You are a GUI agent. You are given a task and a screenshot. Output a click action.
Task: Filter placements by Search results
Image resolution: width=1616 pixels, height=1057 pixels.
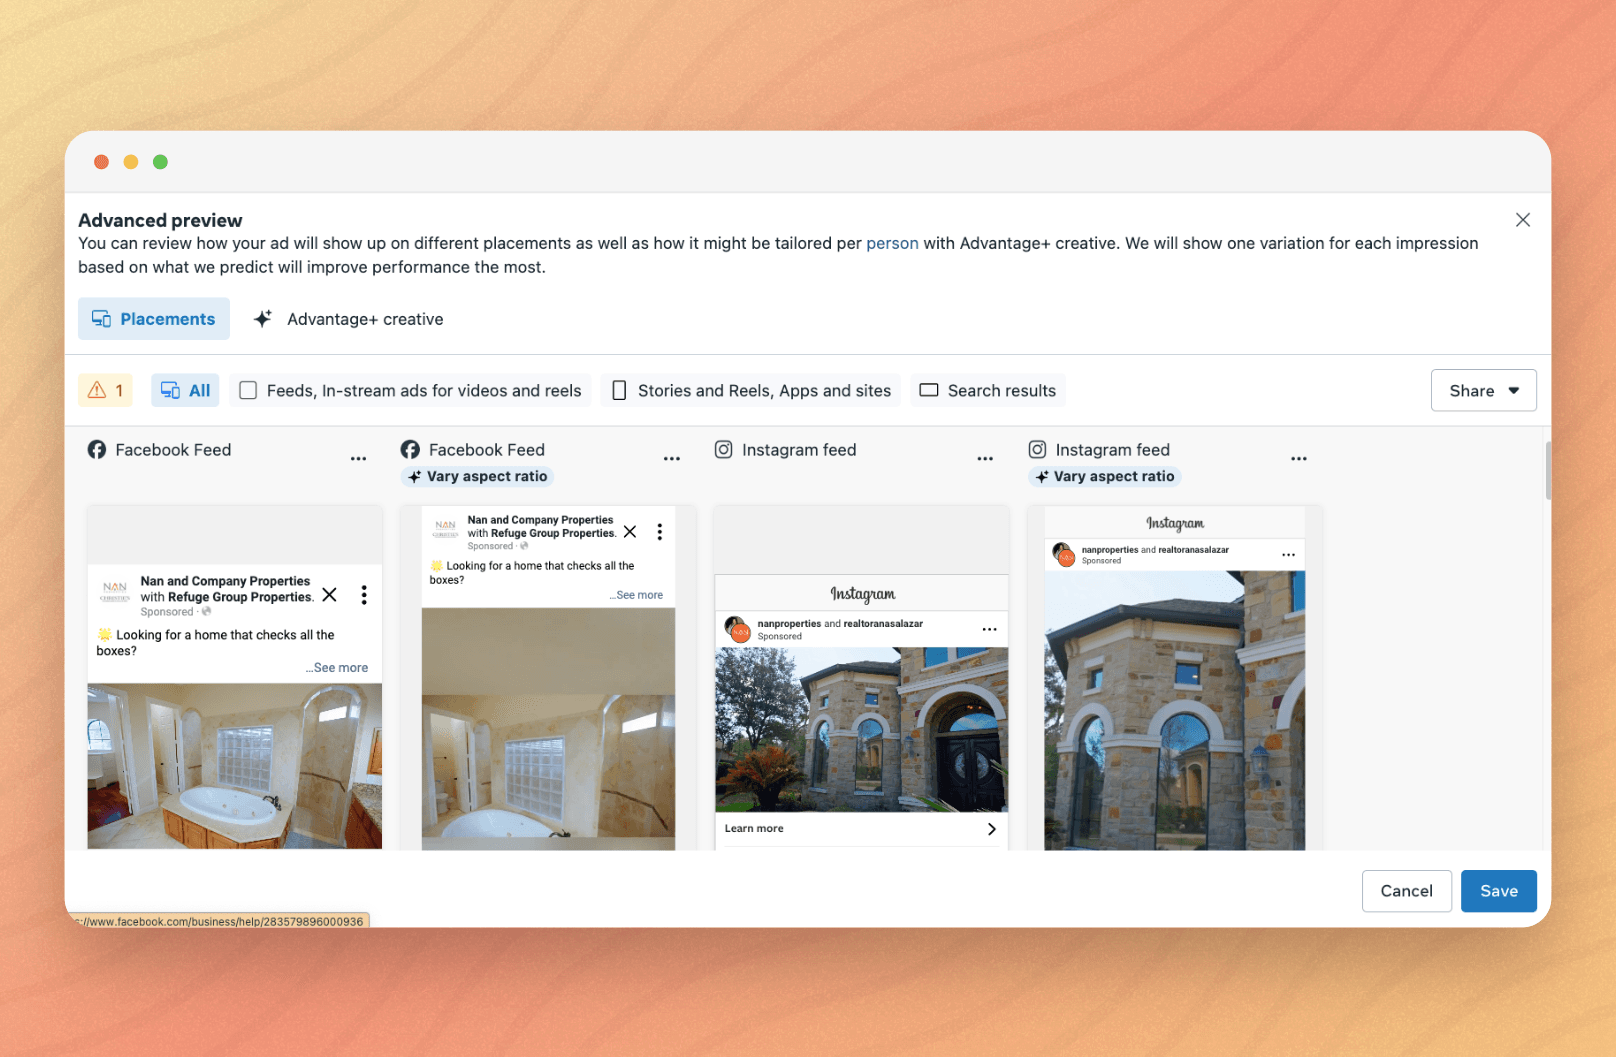pos(987,390)
